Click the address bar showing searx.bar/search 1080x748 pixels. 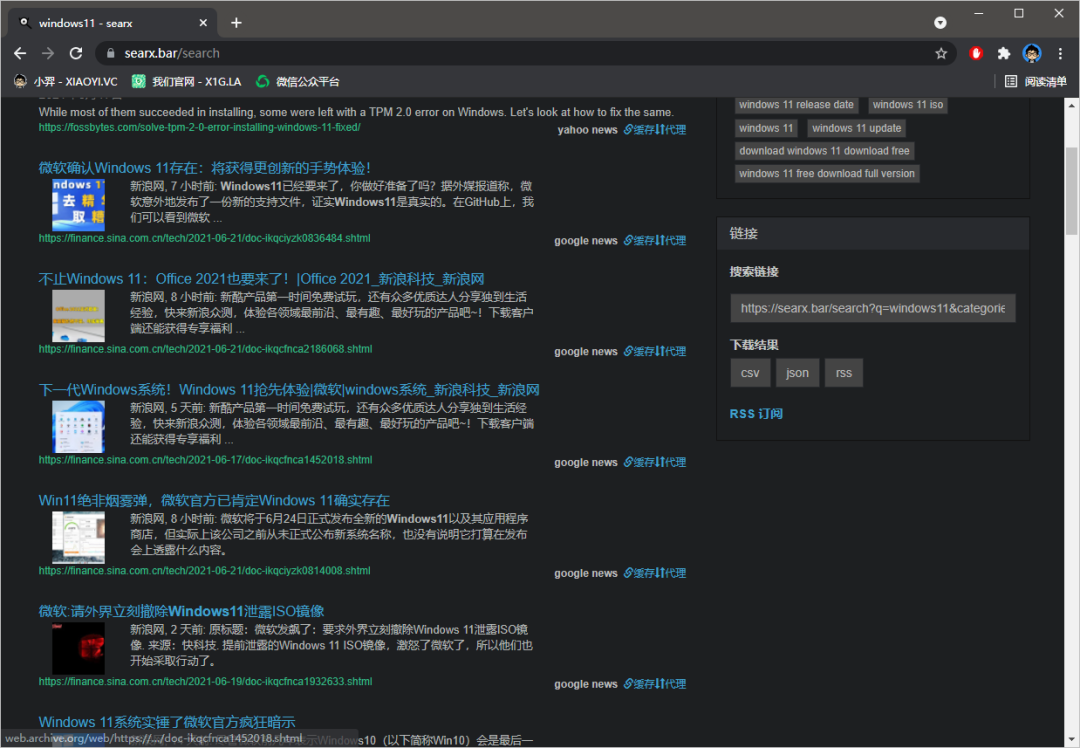pyautogui.click(x=500, y=53)
